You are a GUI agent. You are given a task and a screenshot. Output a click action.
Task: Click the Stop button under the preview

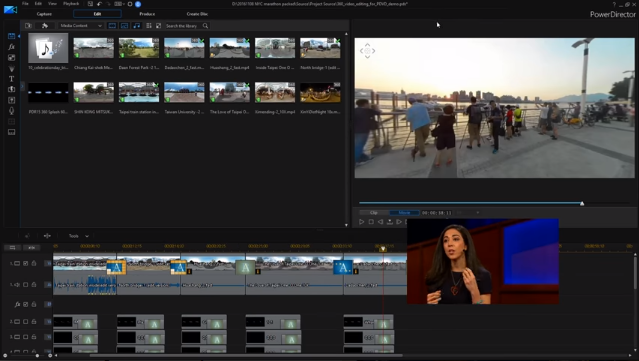[371, 222]
